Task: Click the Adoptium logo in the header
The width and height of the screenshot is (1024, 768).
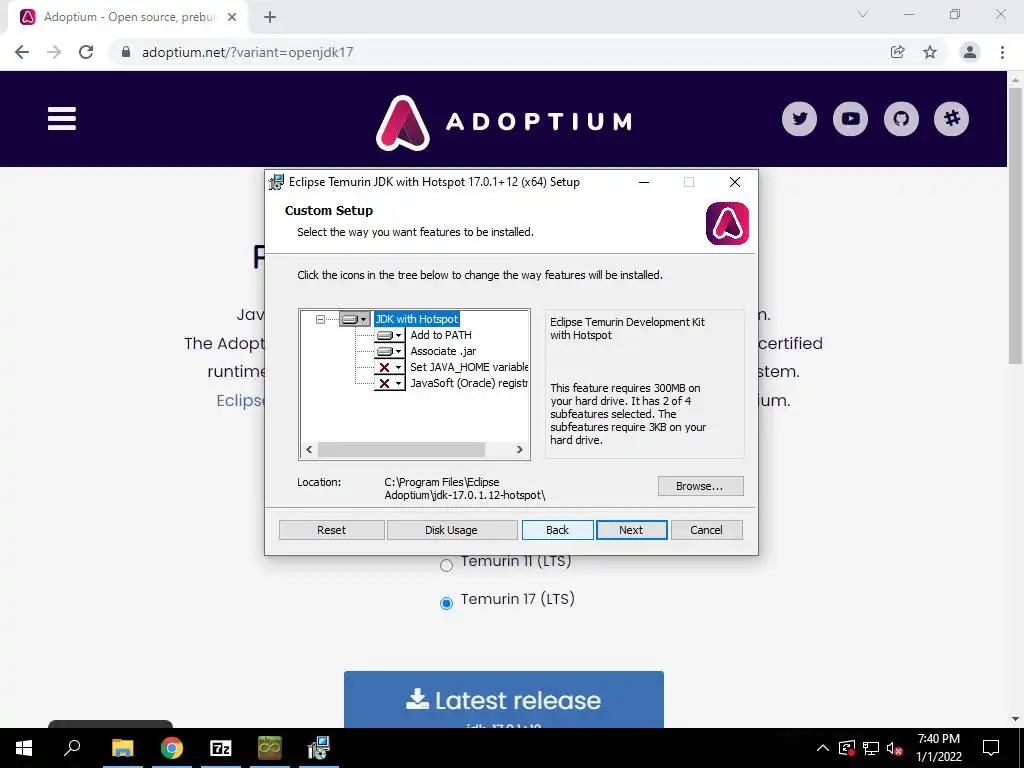Action: 504,122
